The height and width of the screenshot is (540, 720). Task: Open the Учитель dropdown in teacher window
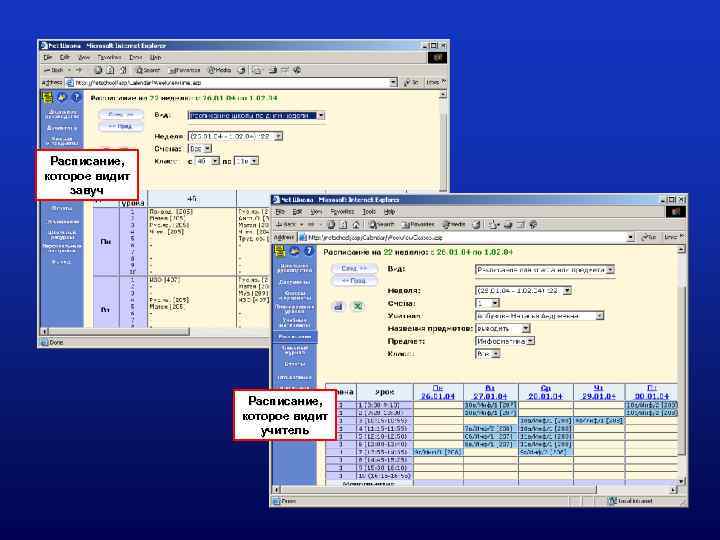[600, 316]
